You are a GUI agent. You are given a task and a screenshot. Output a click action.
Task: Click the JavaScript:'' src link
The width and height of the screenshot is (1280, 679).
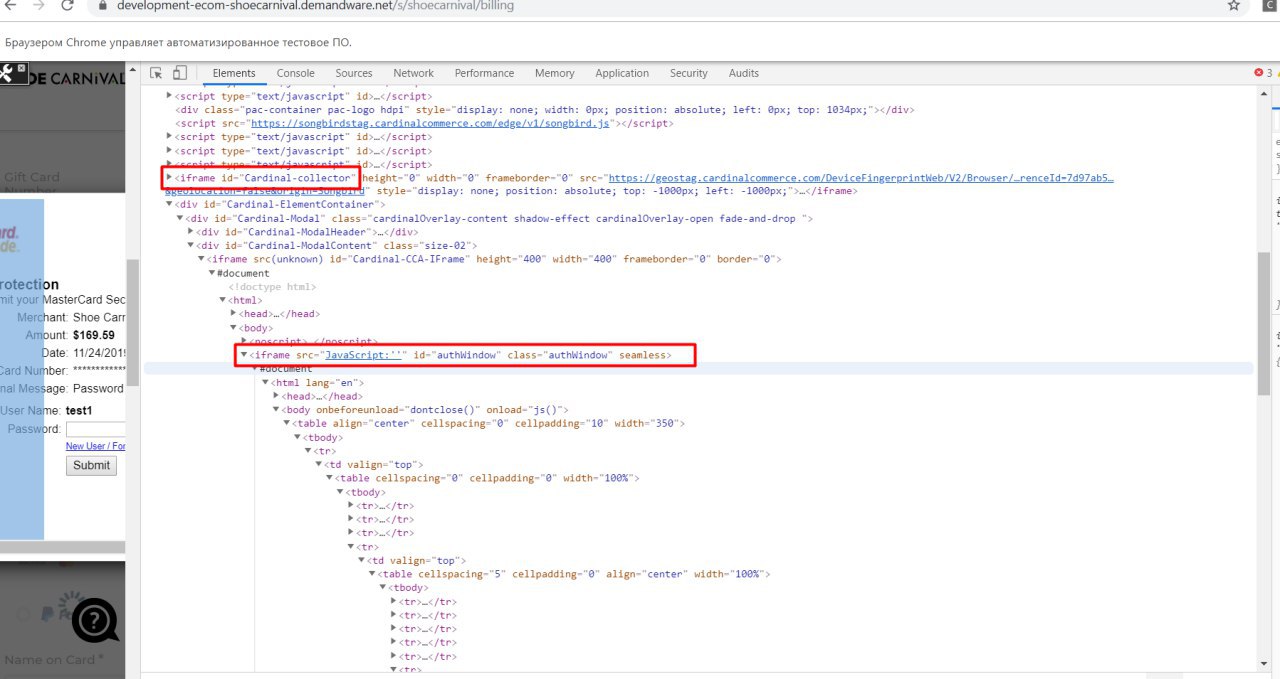coord(363,355)
